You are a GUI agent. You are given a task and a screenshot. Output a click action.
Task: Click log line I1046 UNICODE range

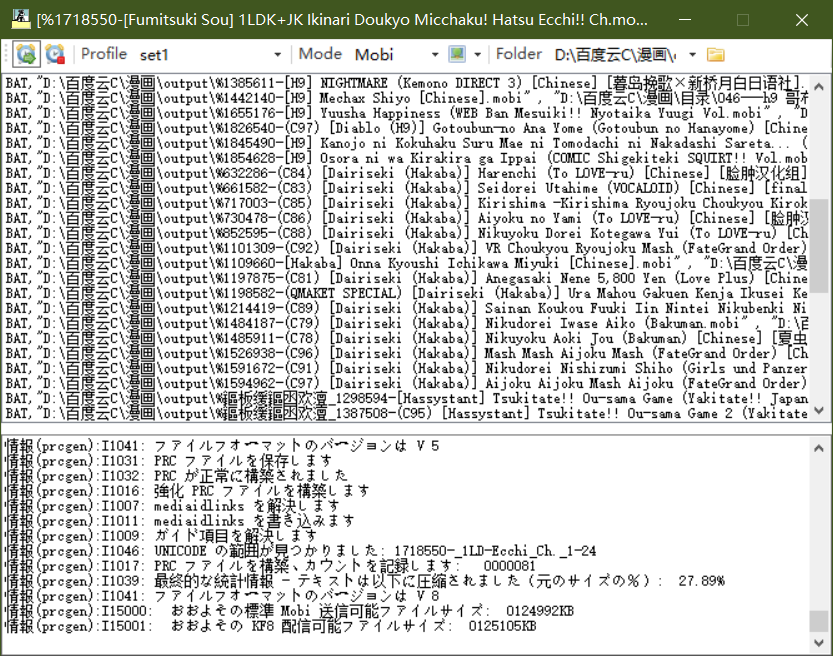coord(301,551)
